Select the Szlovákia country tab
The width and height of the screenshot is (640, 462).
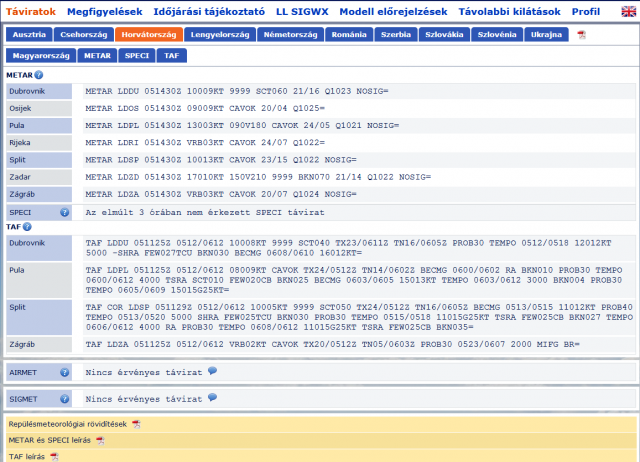pyautogui.click(x=444, y=35)
